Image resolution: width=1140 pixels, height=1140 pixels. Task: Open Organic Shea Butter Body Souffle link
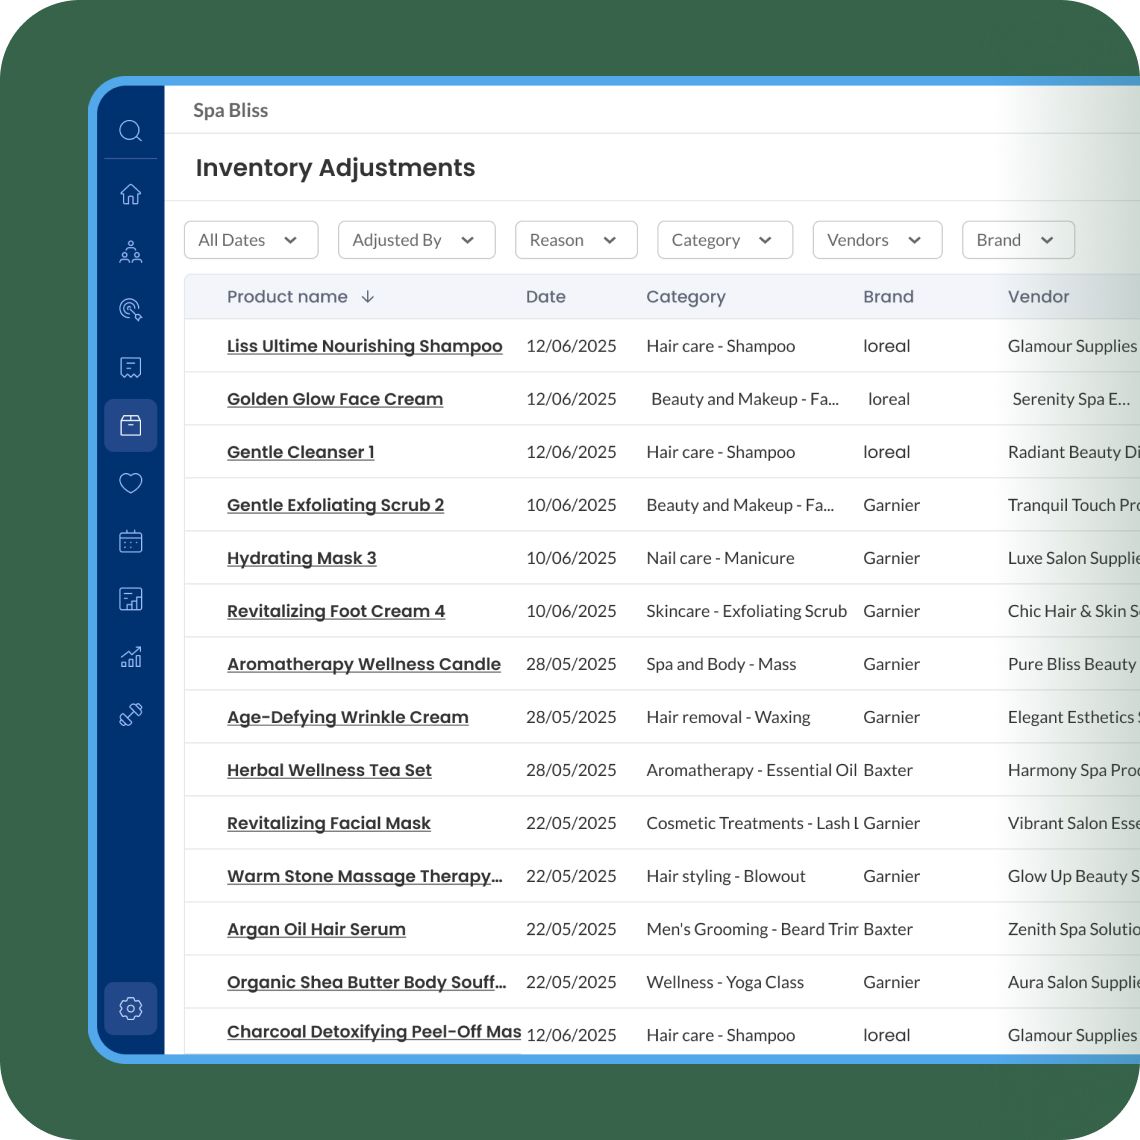tap(366, 983)
